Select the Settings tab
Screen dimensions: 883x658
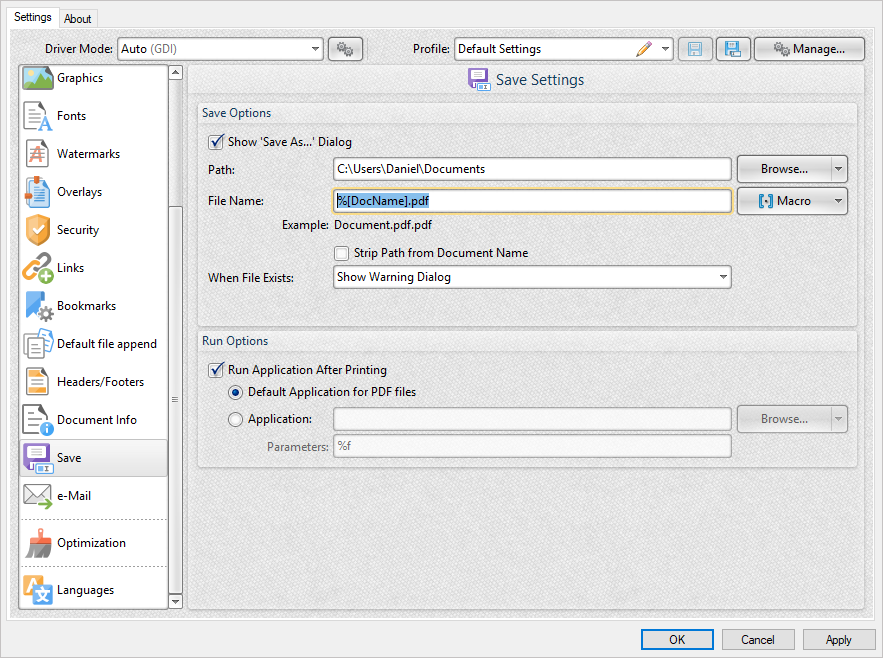pos(33,17)
